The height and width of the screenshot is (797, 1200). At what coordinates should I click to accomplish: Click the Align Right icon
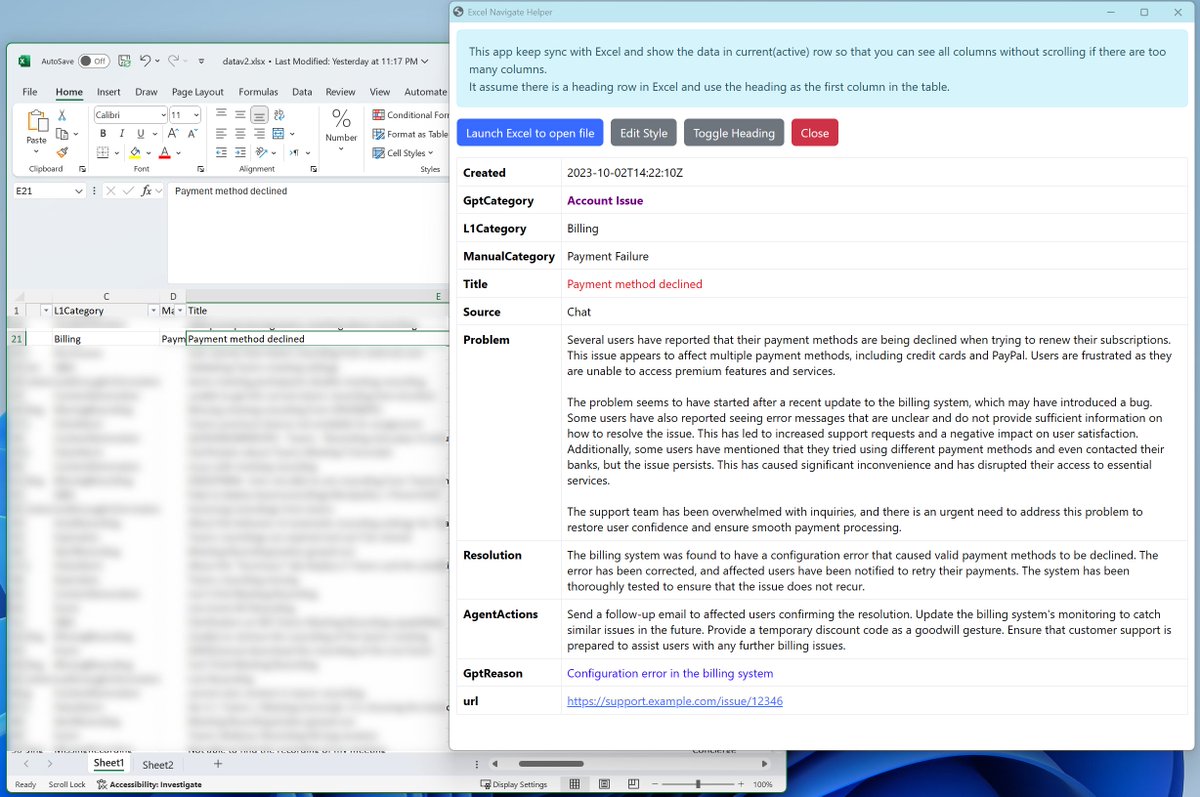click(259, 134)
